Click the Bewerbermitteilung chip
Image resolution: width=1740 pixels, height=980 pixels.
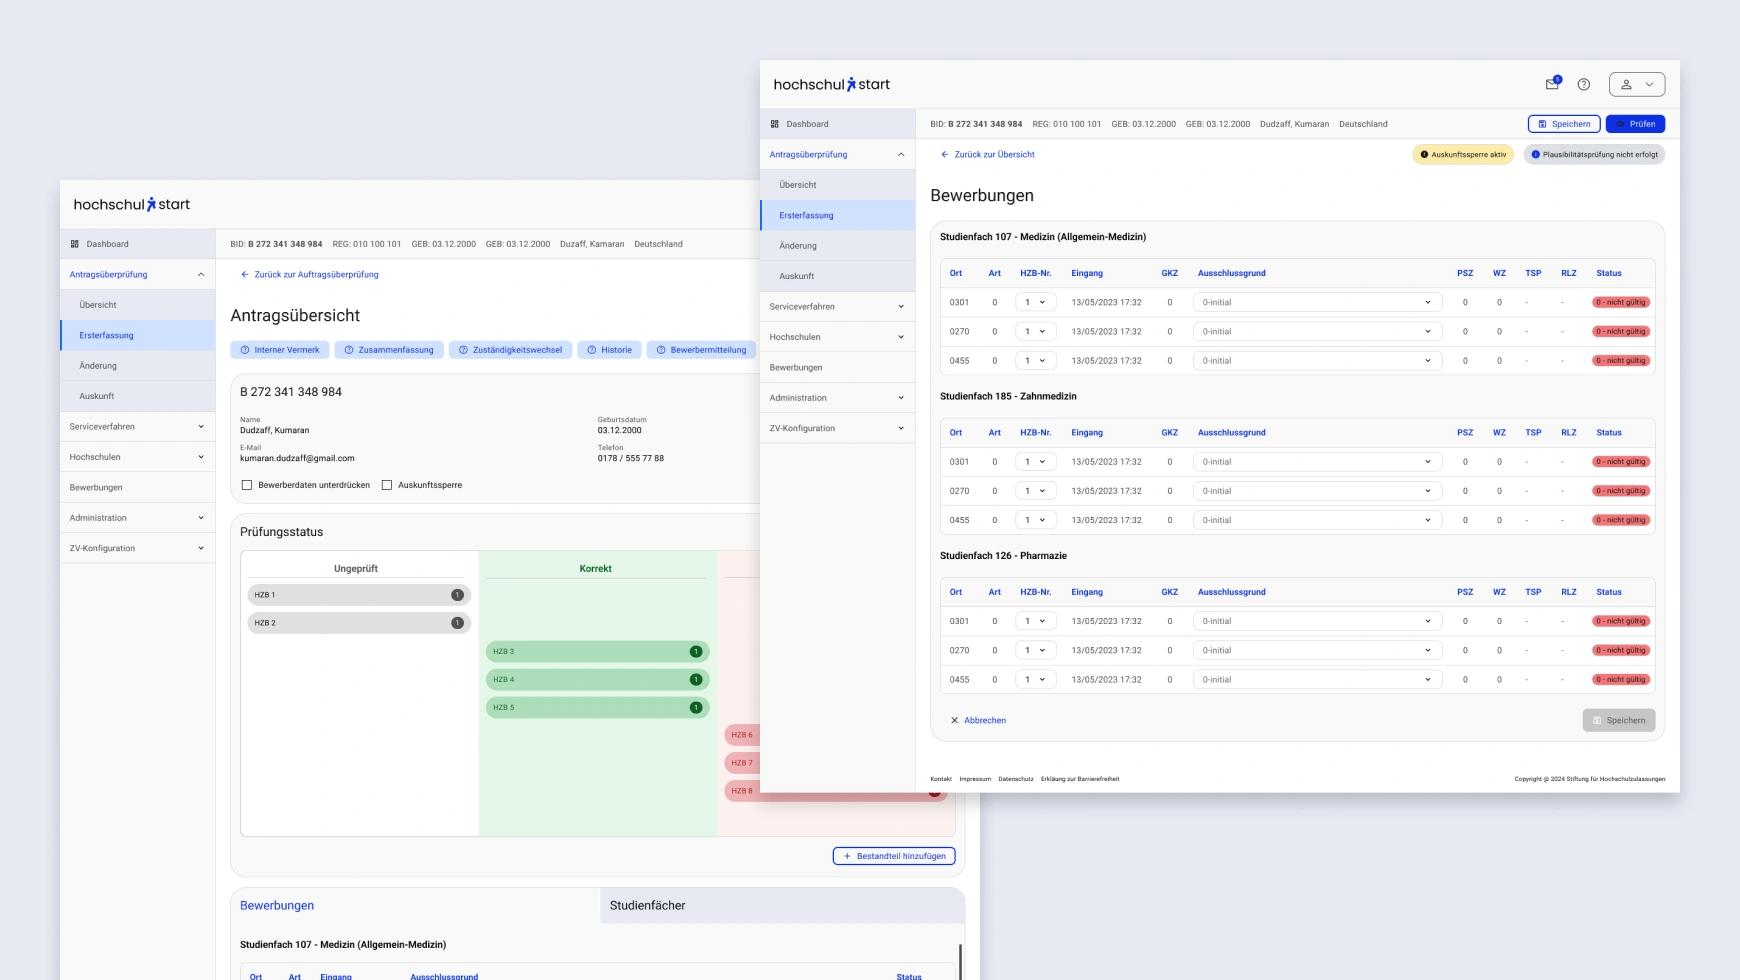tap(701, 350)
